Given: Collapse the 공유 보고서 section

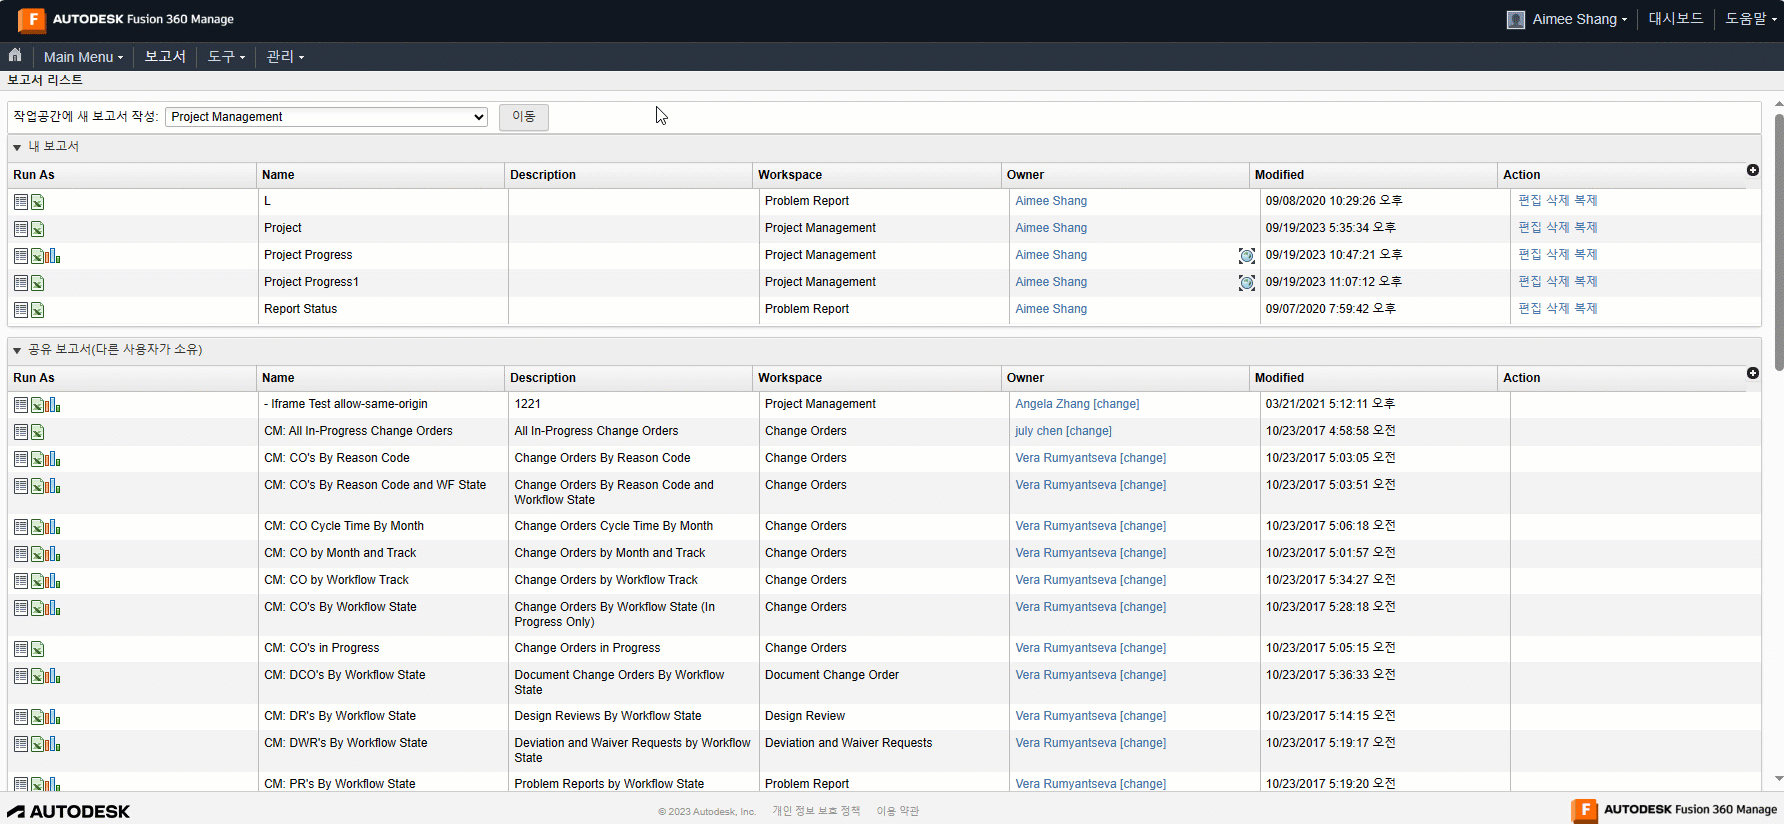Looking at the screenshot, I should 17,350.
